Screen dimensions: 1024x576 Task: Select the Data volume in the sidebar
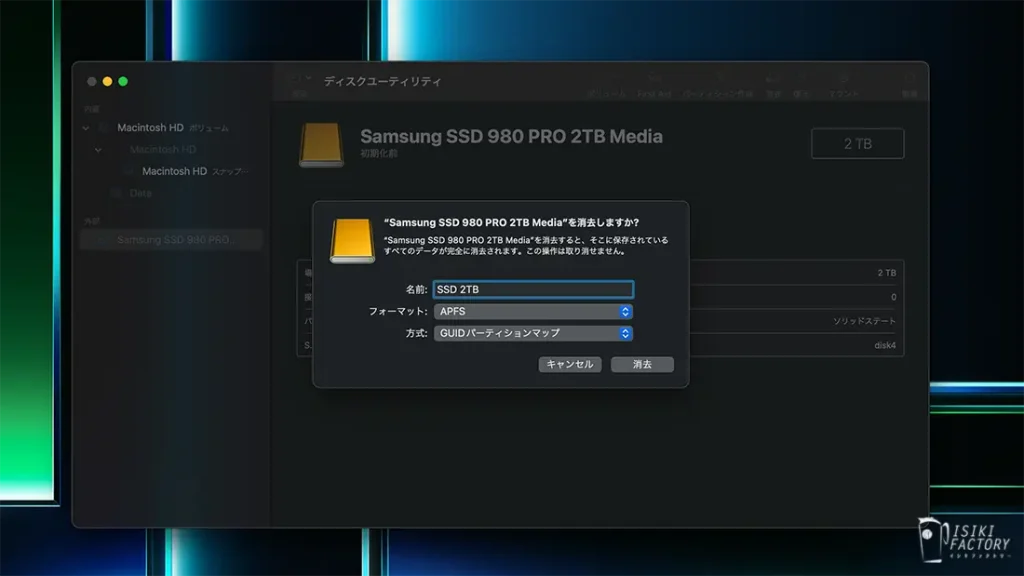(172, 193)
